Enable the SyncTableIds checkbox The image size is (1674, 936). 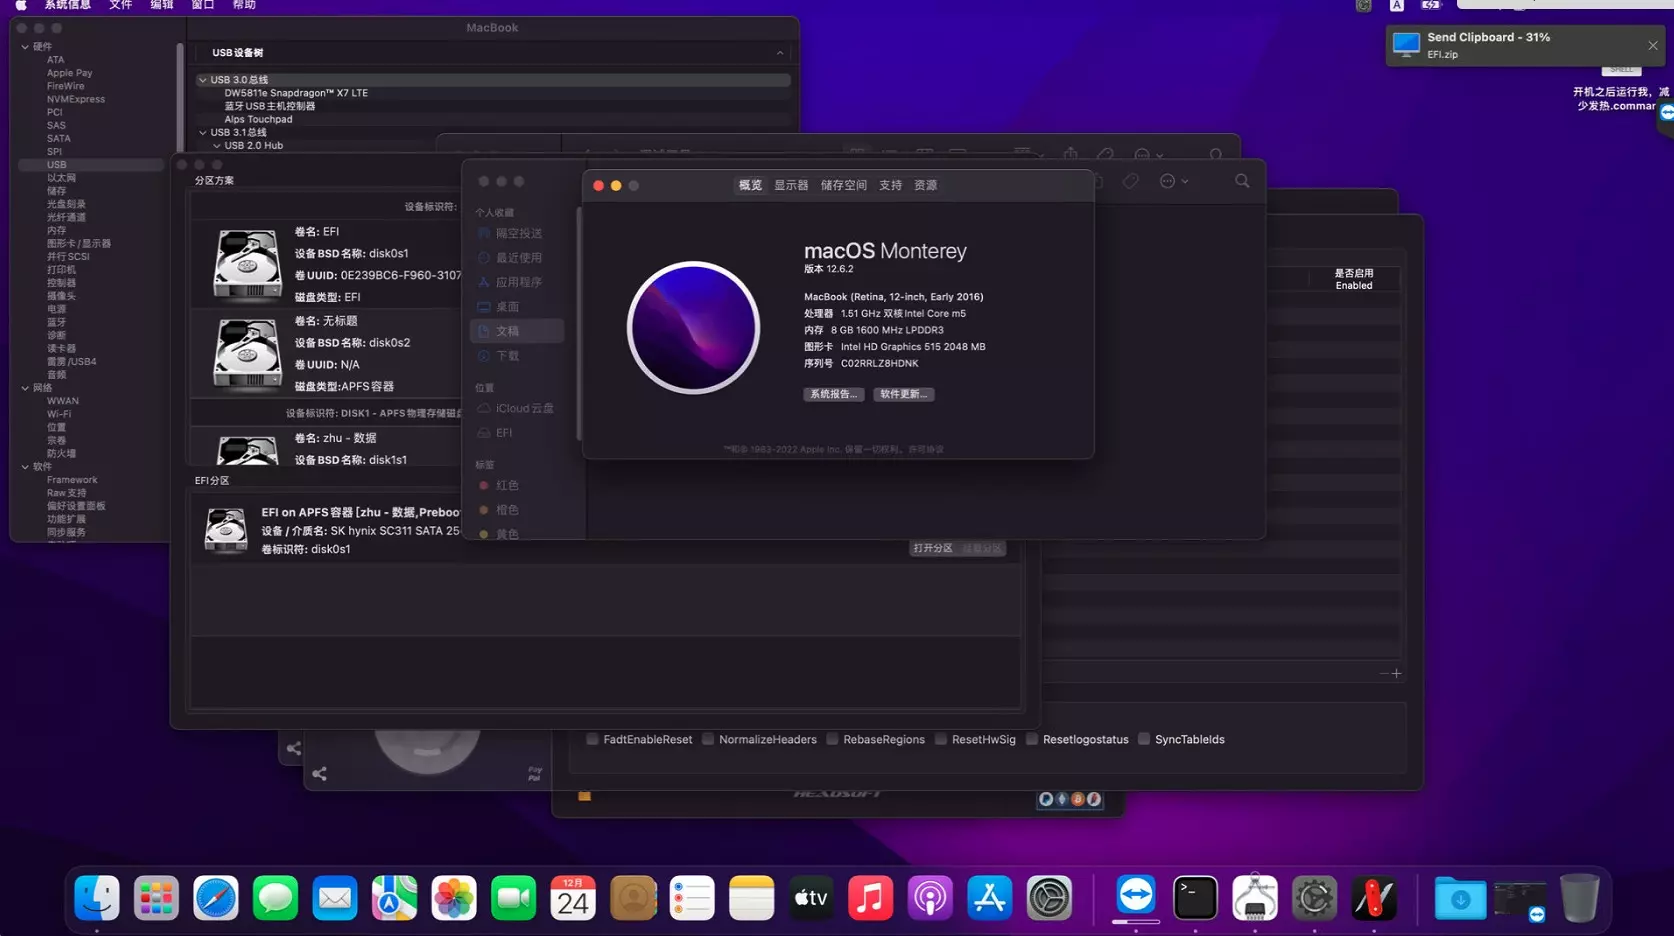coord(1143,739)
